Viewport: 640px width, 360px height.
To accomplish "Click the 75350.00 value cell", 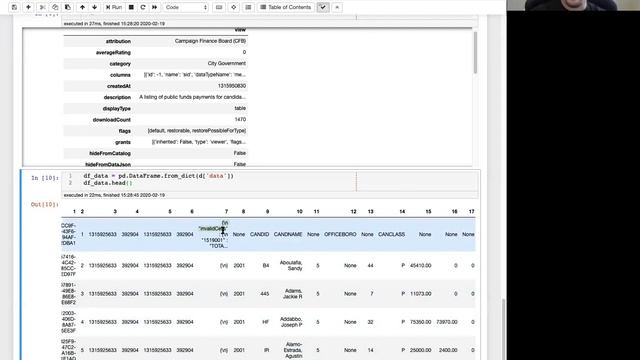I will [420, 322].
